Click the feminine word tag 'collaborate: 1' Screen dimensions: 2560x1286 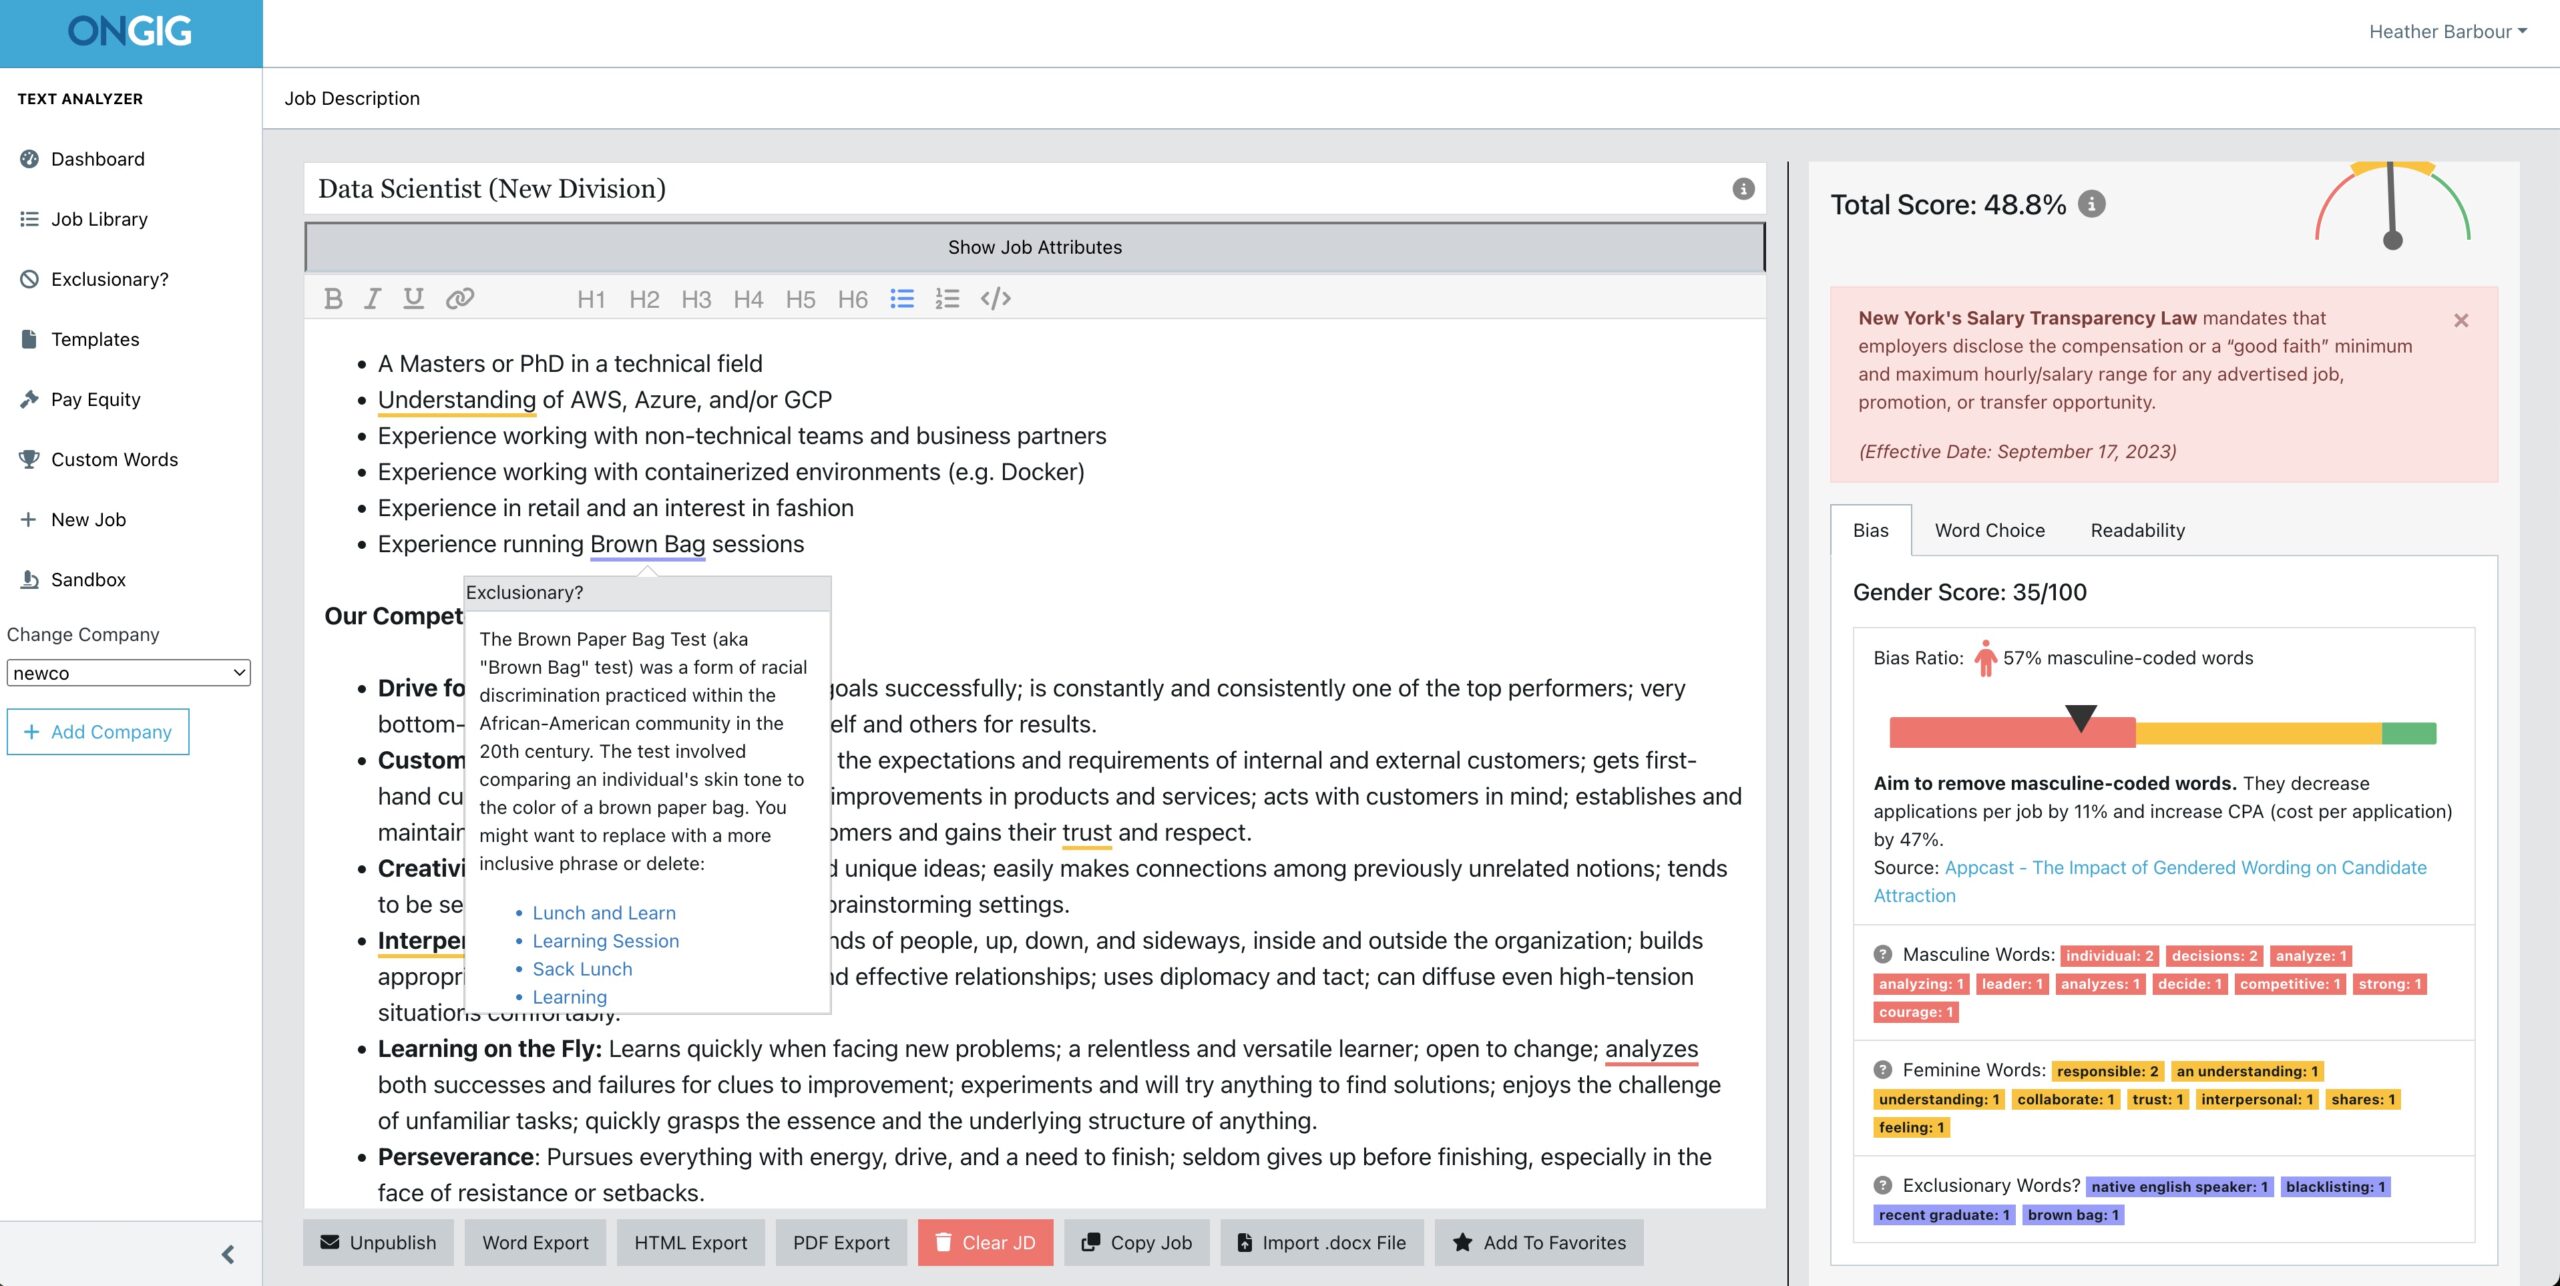[x=2065, y=1098]
